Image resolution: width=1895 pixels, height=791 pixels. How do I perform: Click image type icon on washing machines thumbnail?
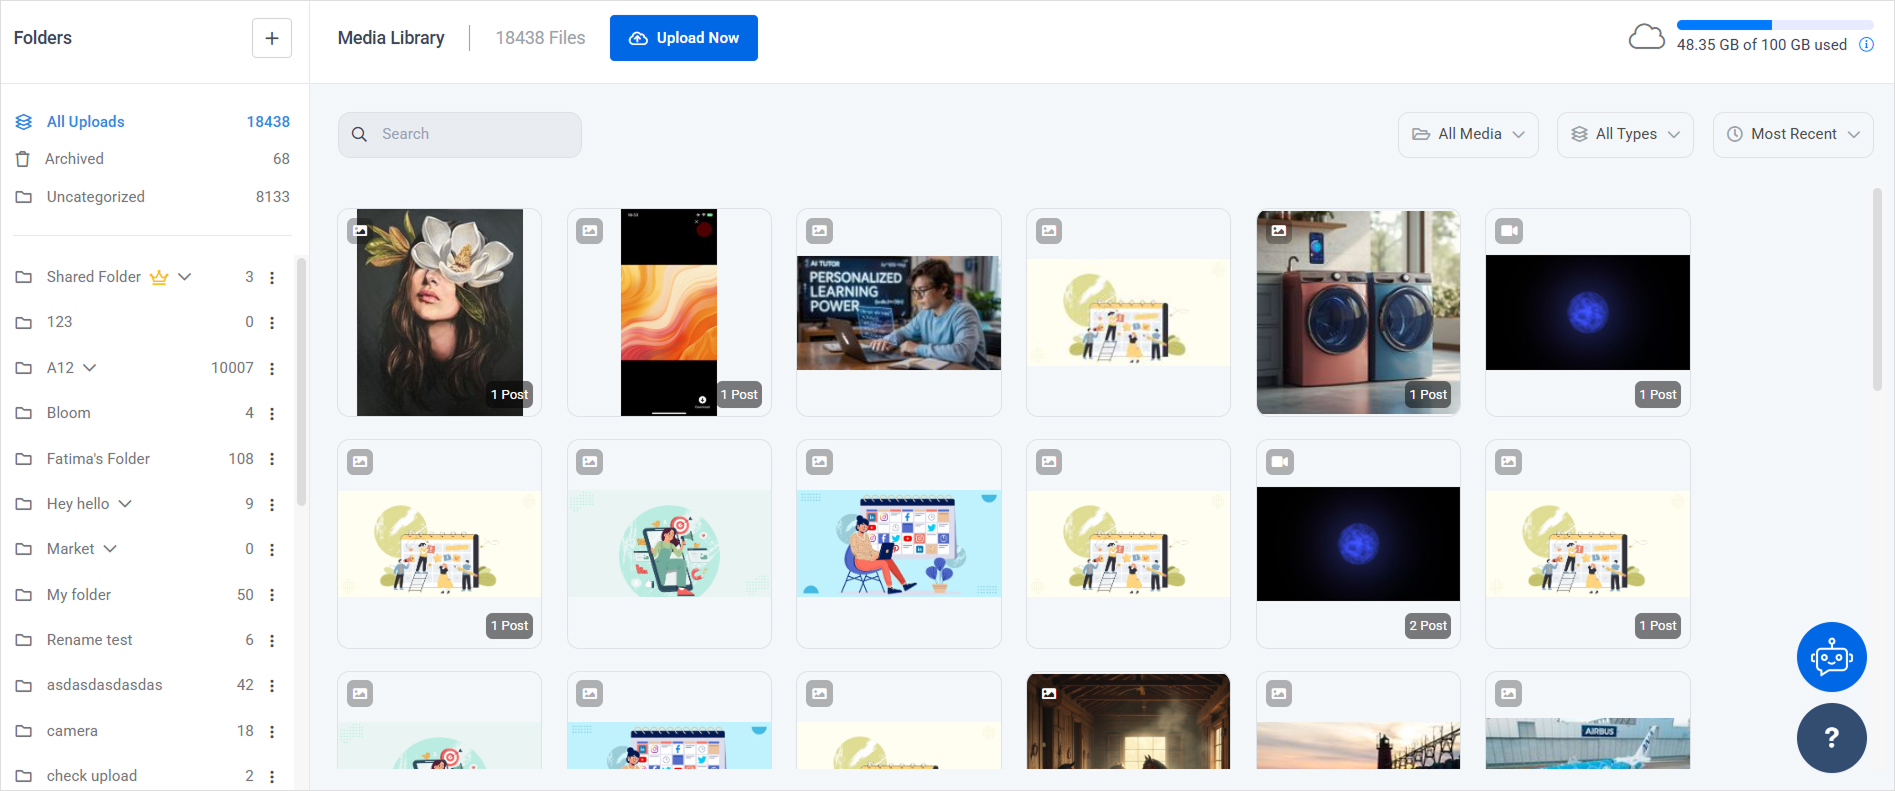(1279, 231)
